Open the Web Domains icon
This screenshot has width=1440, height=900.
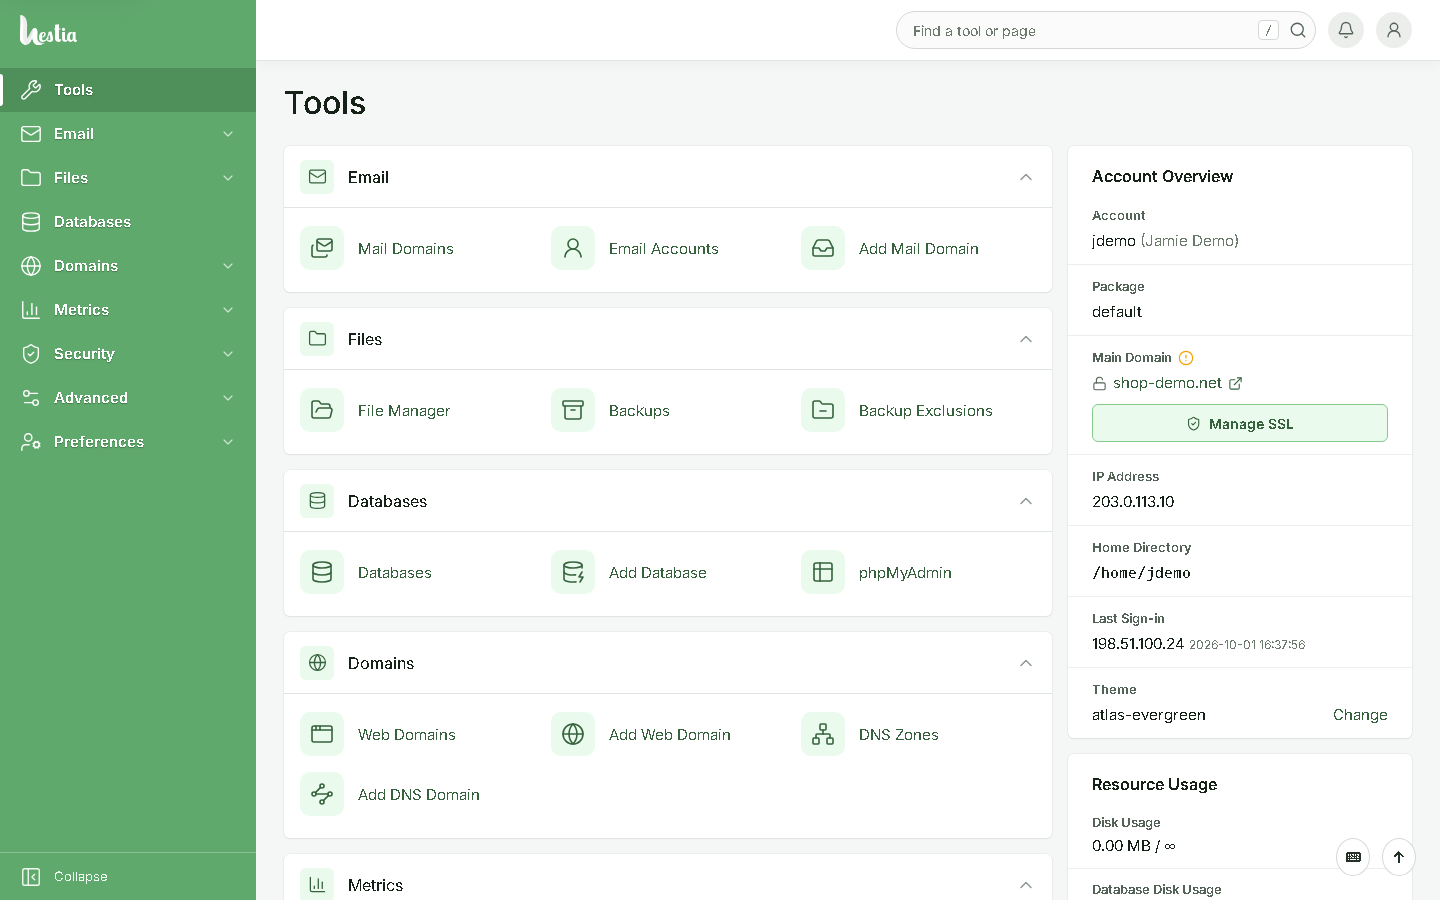[322, 734]
